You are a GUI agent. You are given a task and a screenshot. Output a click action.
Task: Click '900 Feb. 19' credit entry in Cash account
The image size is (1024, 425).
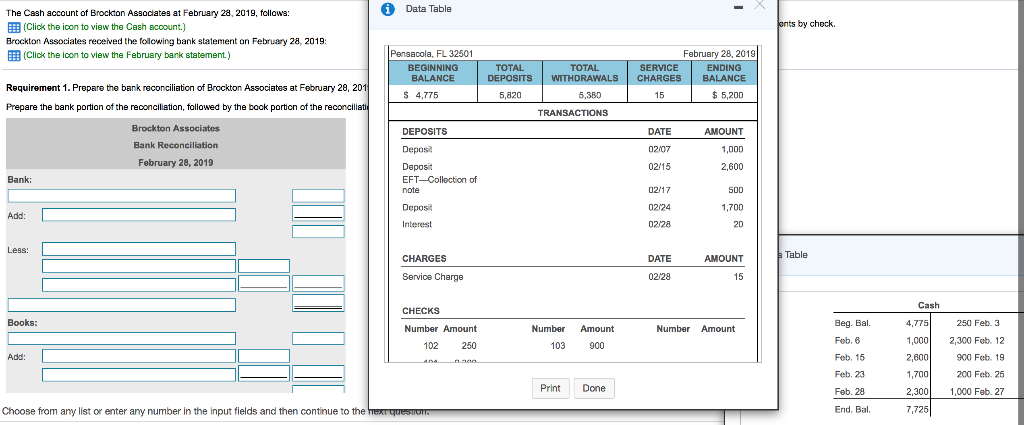(980, 358)
